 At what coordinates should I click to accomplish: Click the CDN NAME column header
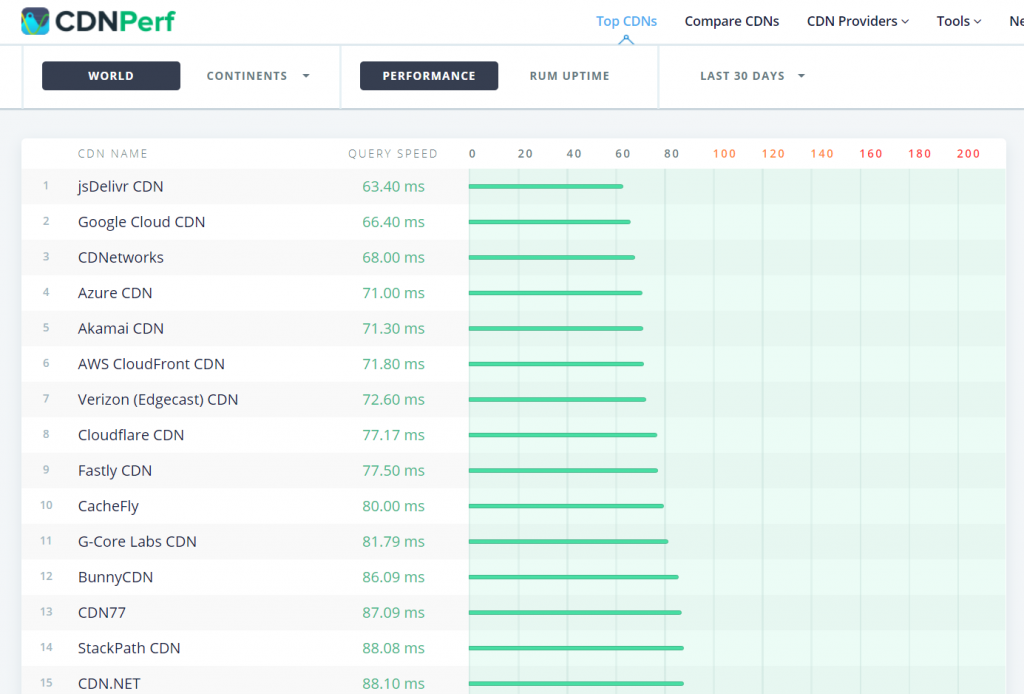coord(112,154)
